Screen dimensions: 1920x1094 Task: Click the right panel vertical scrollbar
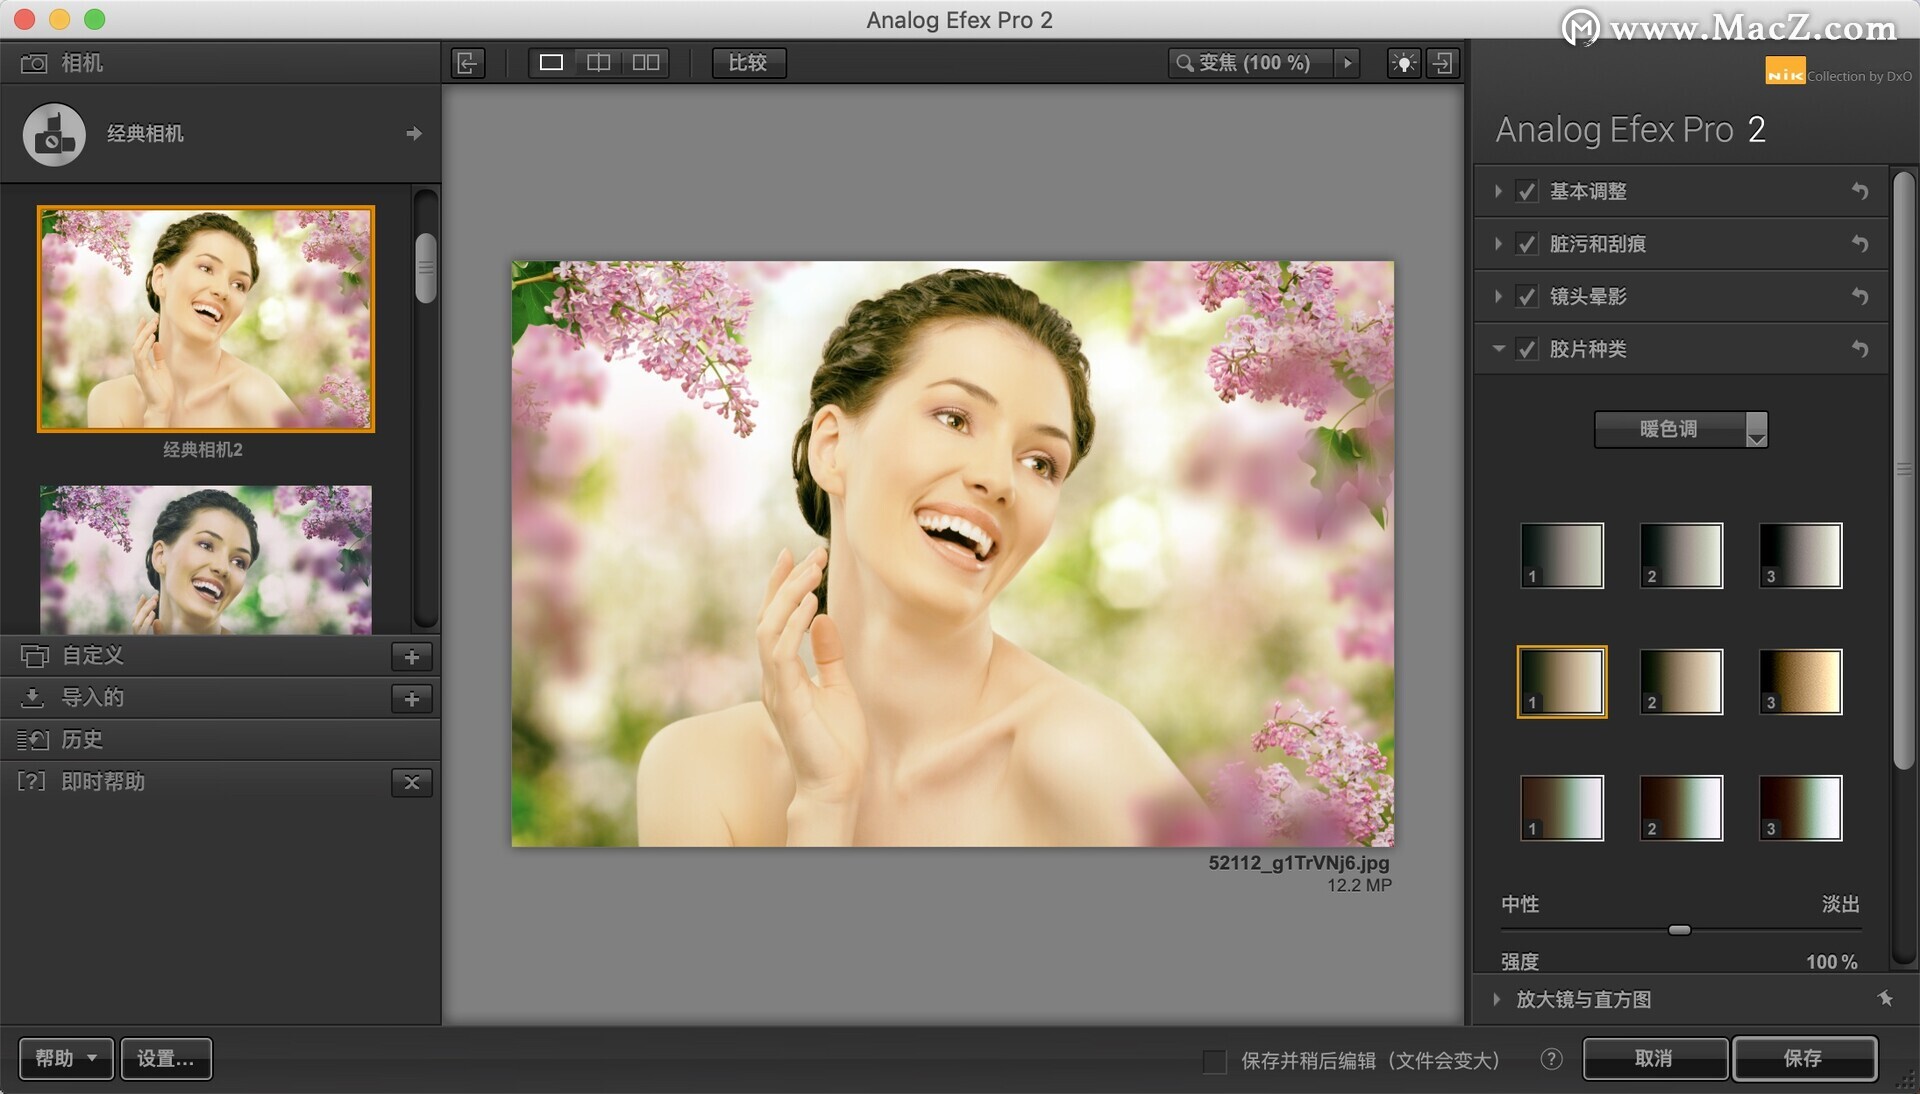point(1904,470)
